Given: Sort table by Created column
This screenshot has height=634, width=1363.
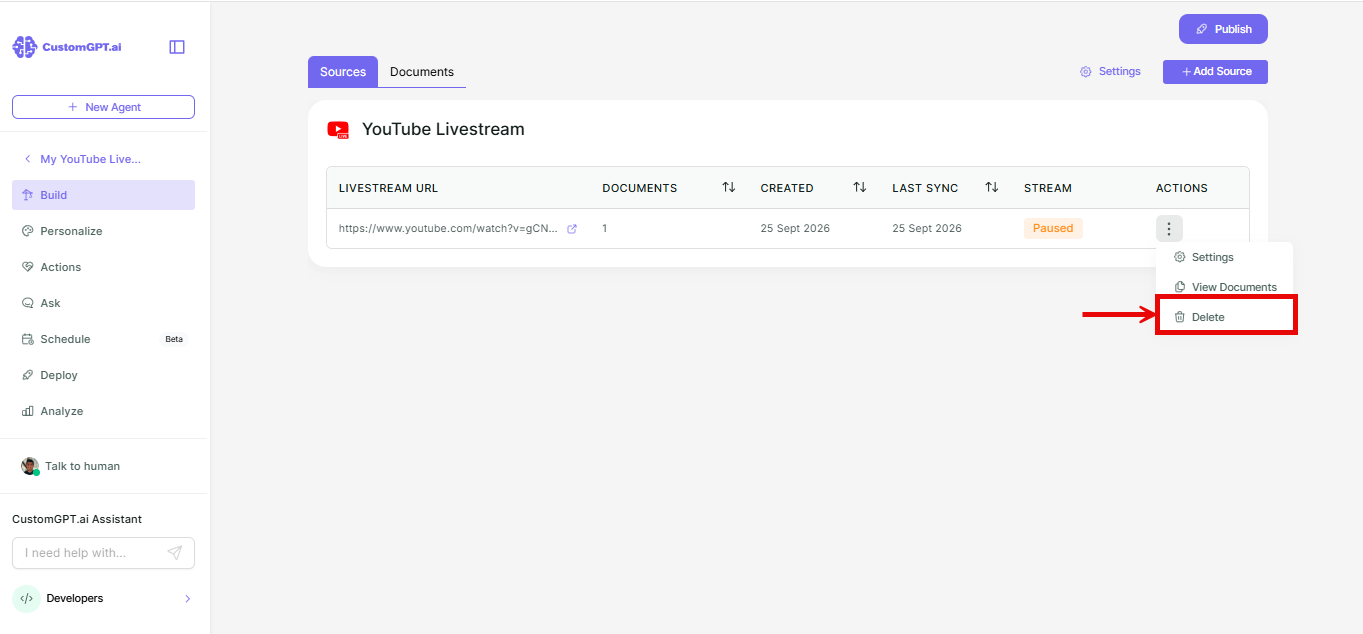Looking at the screenshot, I should point(859,187).
